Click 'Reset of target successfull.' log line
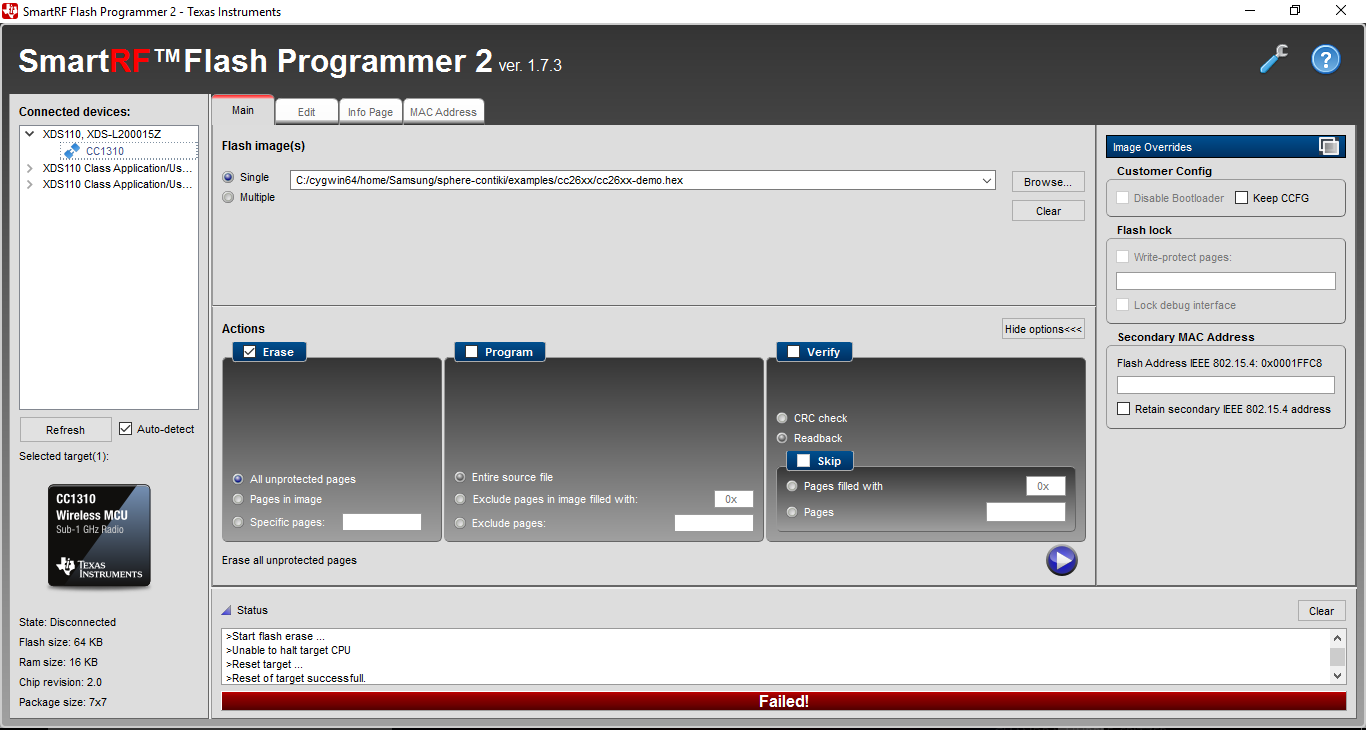 pyautogui.click(x=296, y=678)
